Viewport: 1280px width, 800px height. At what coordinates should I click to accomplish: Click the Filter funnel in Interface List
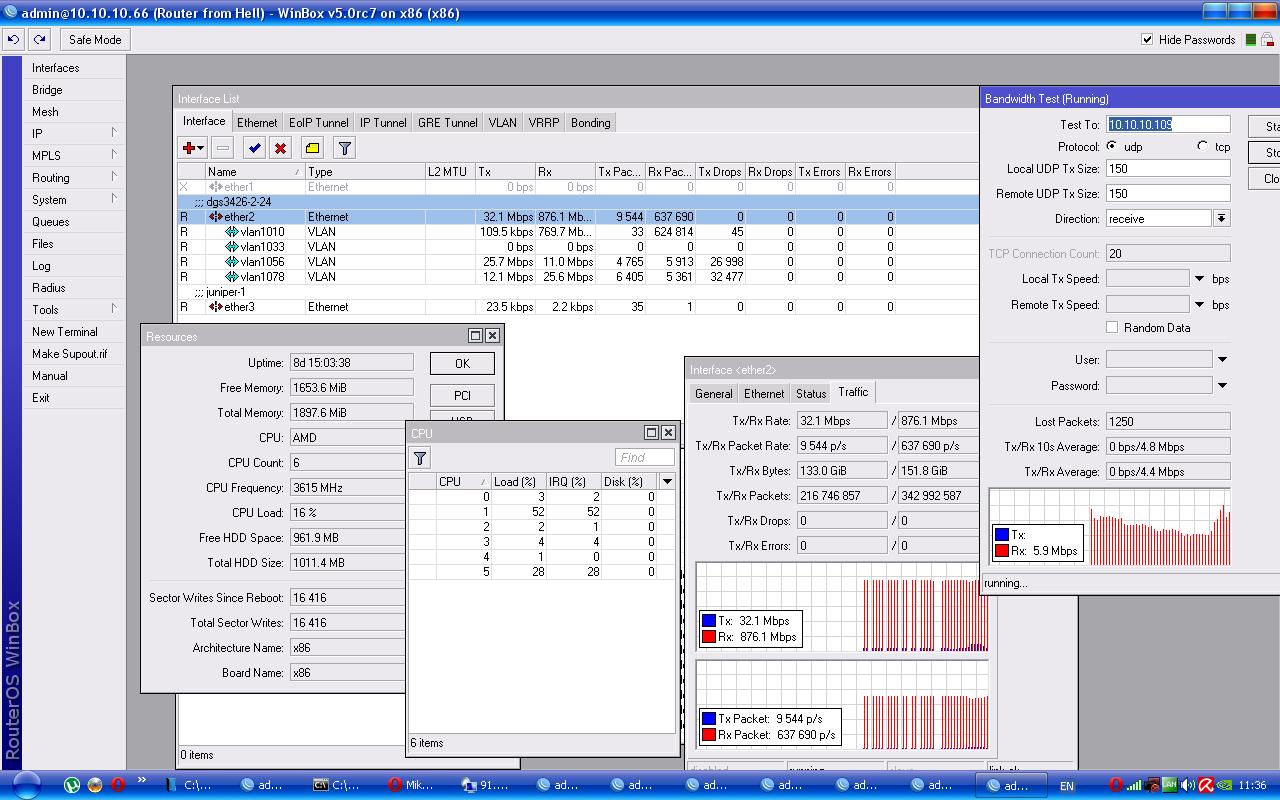point(344,148)
